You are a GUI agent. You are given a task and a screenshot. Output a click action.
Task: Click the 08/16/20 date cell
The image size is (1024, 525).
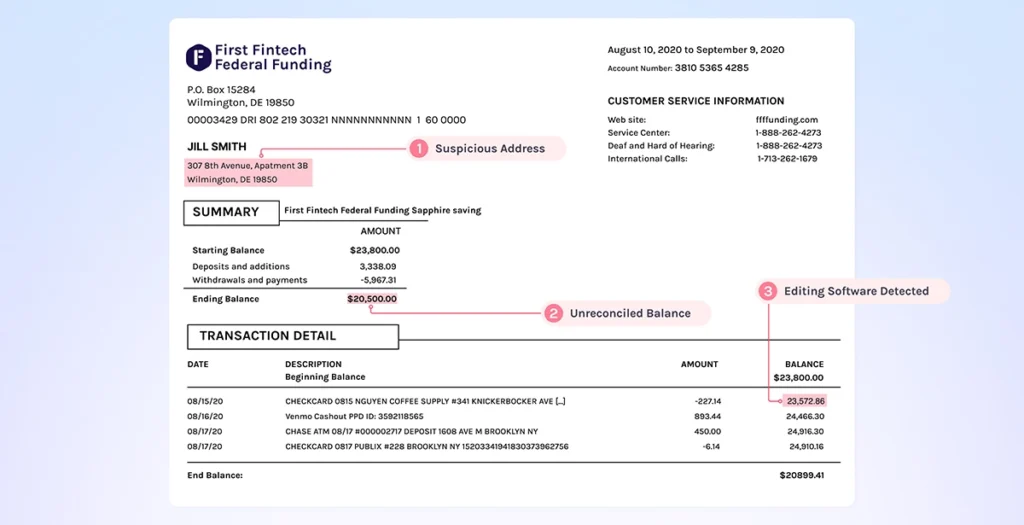click(205, 417)
